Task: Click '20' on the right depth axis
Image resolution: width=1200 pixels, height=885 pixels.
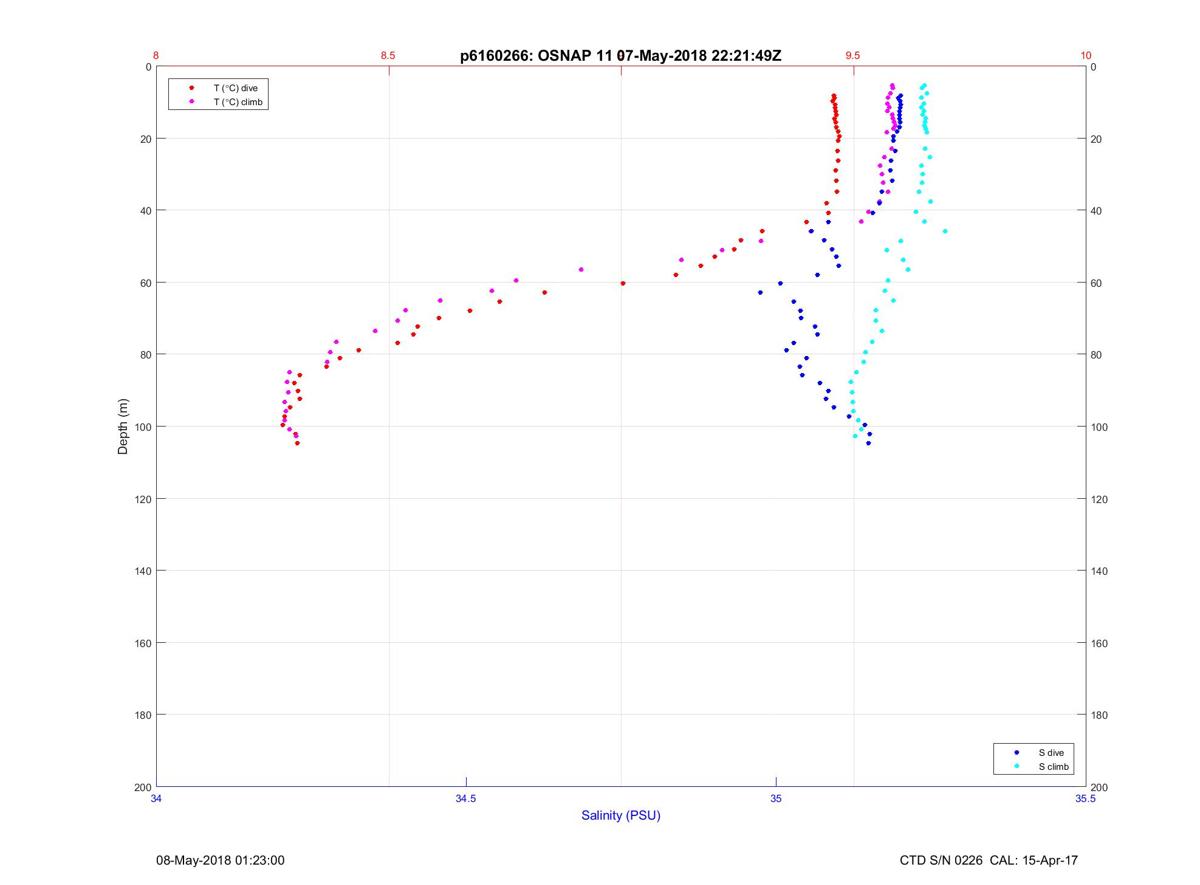Action: [x=1098, y=139]
